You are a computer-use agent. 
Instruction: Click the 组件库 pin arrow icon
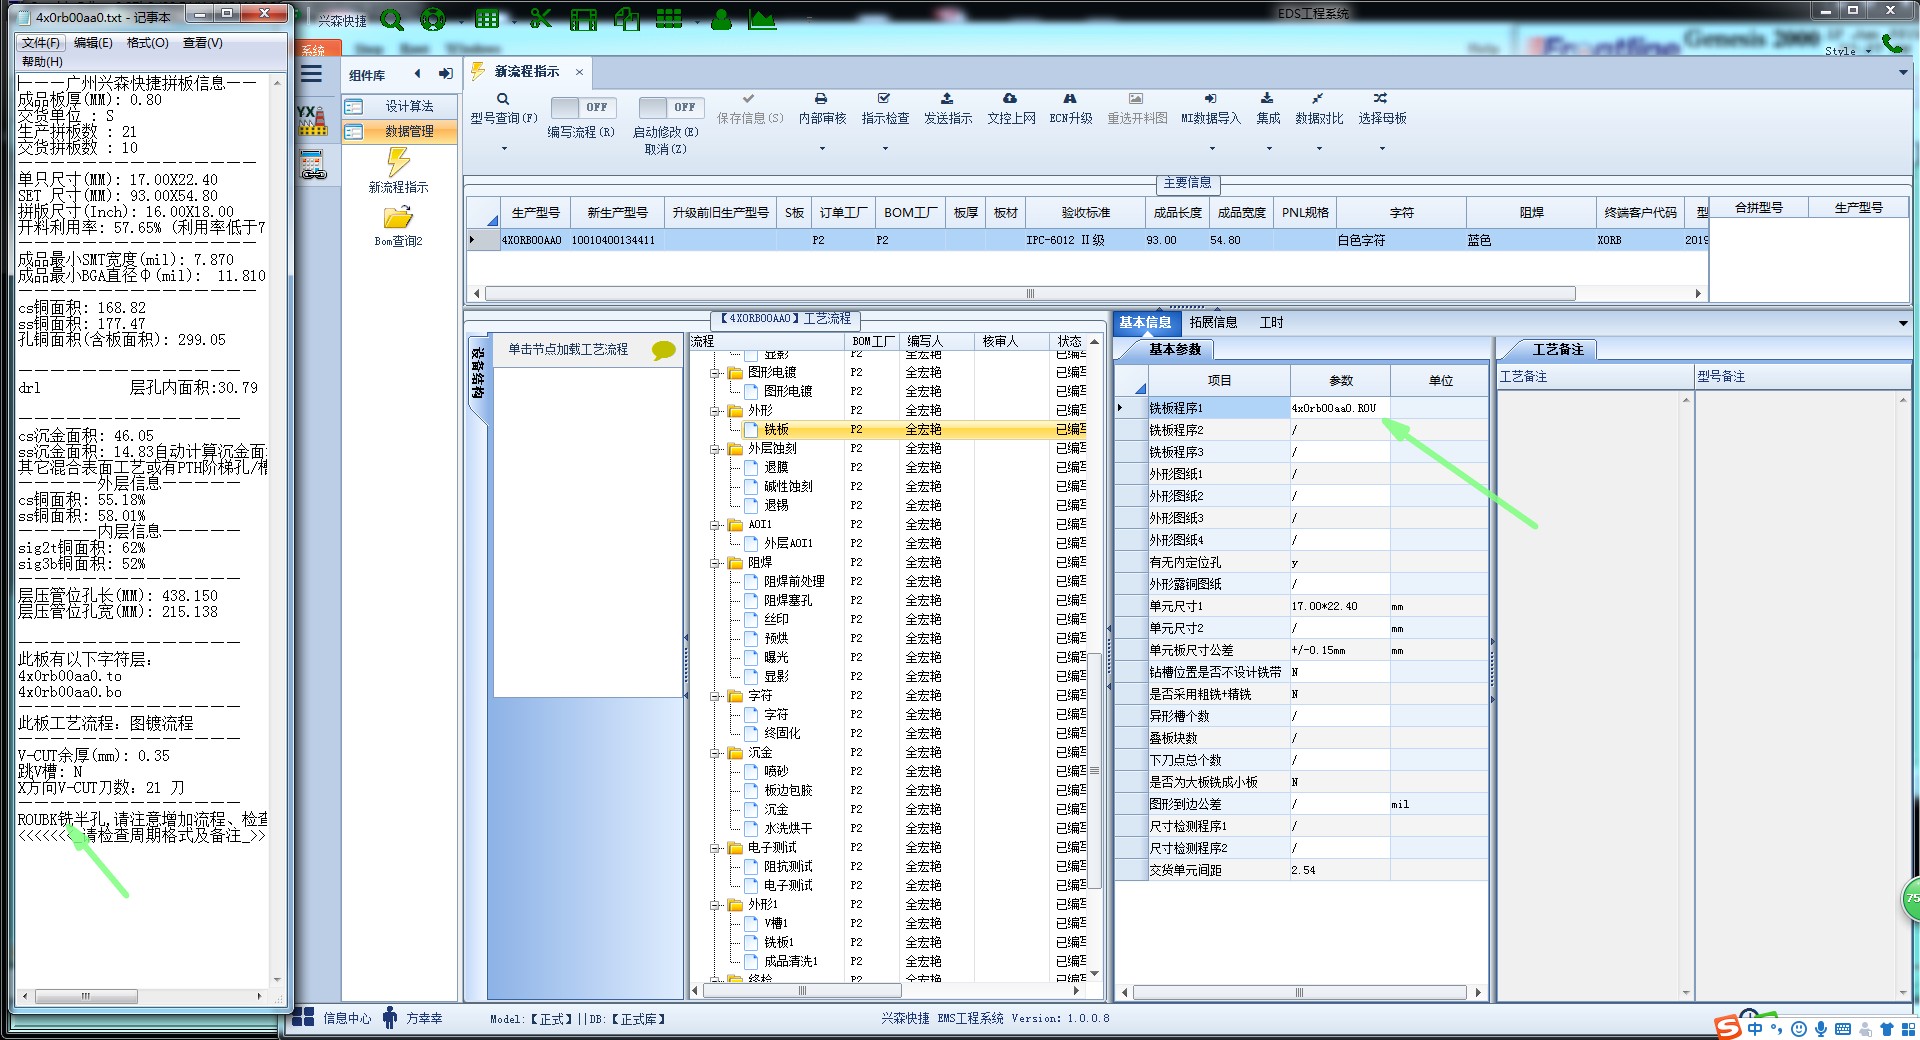pyautogui.click(x=445, y=74)
